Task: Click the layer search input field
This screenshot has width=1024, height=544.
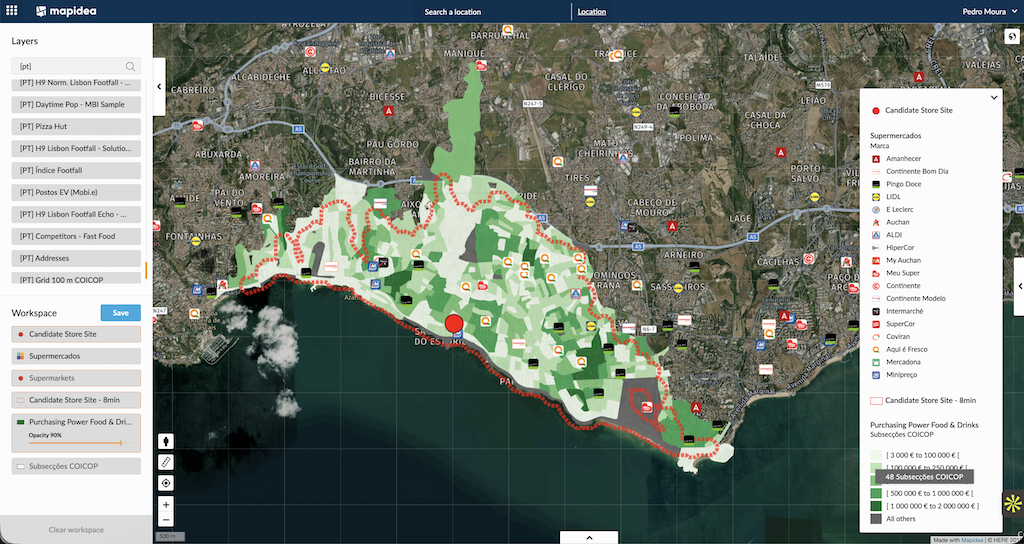Action: coord(76,66)
